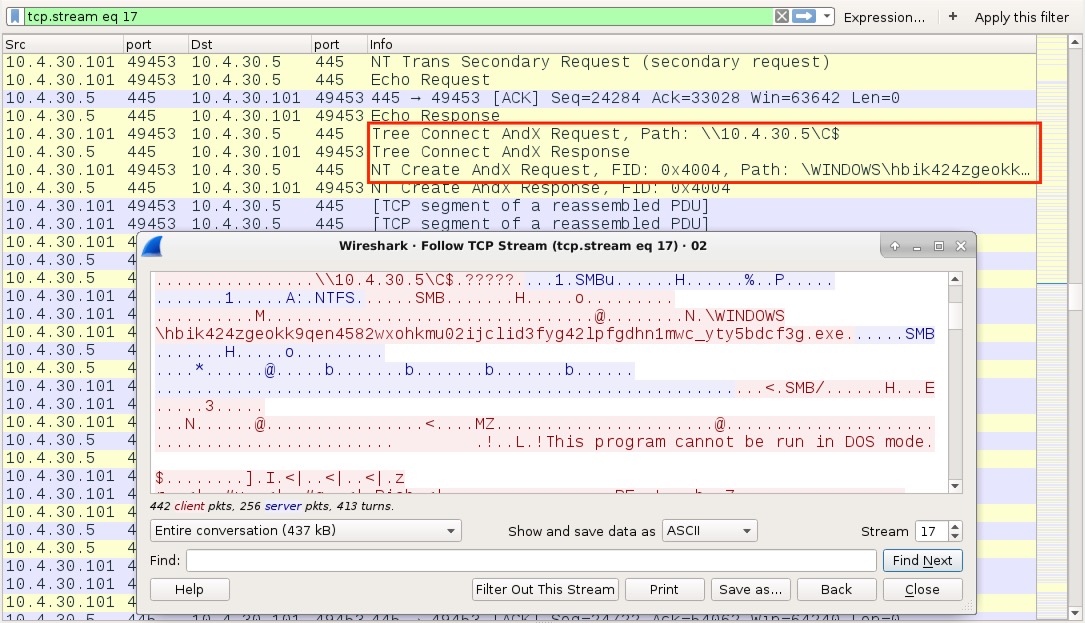Screen dimensions: 1085x623
Task: Select the Tree Connect AndX Request packet row
Action: [x=519, y=134]
